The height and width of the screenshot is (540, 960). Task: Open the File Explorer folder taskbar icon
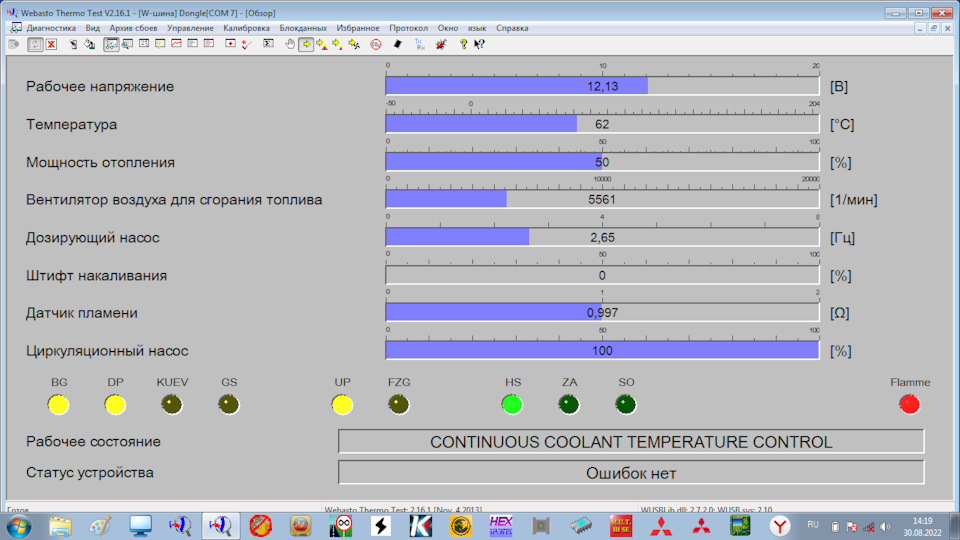click(x=60, y=527)
